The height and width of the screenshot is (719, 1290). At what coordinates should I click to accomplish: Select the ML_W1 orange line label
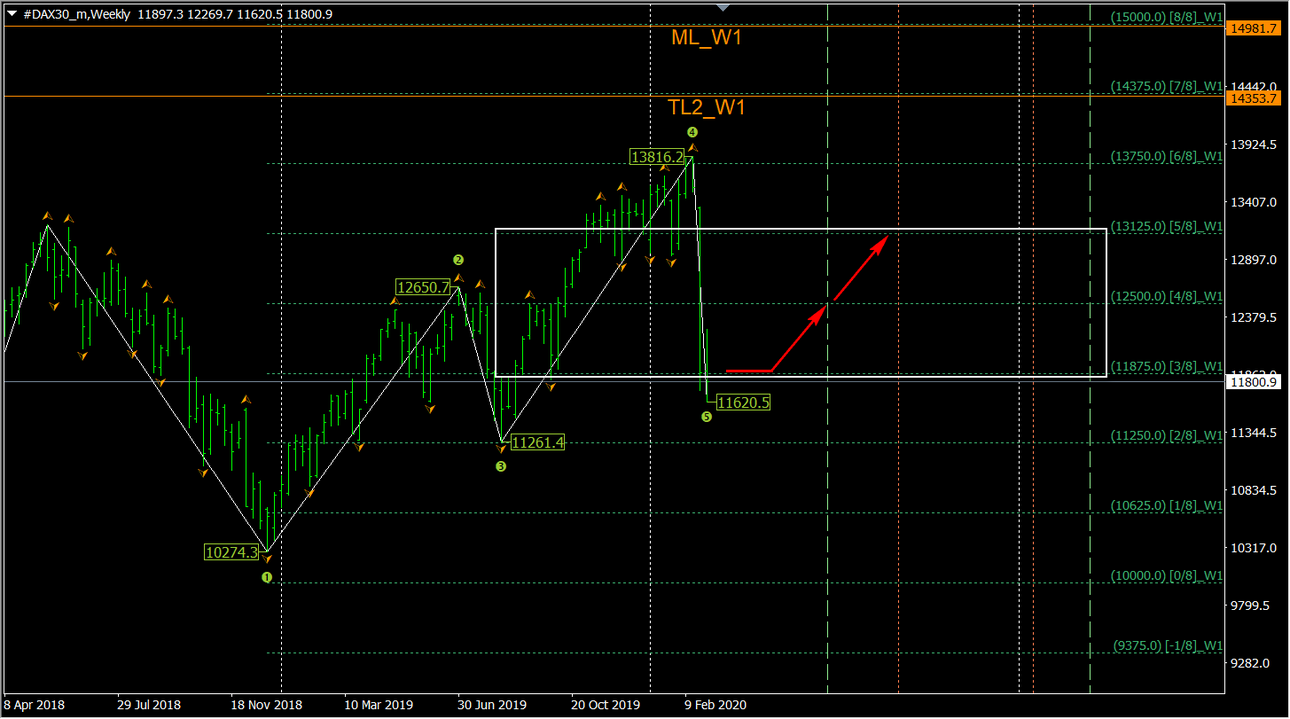pos(706,38)
